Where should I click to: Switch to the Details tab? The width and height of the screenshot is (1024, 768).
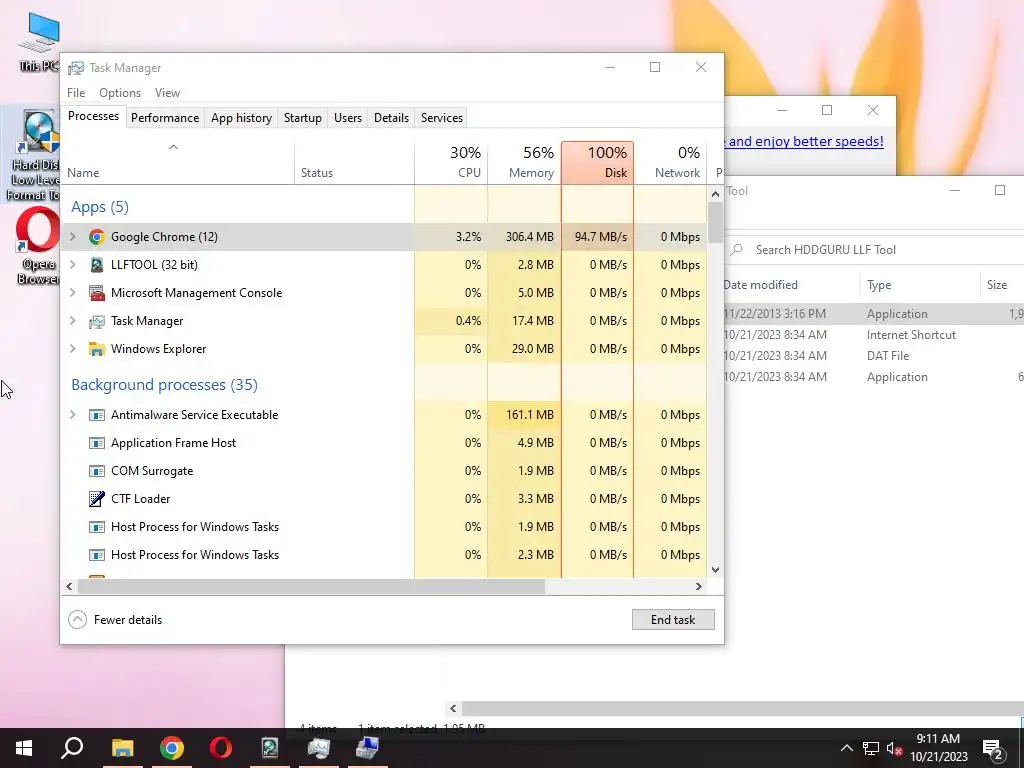click(391, 118)
